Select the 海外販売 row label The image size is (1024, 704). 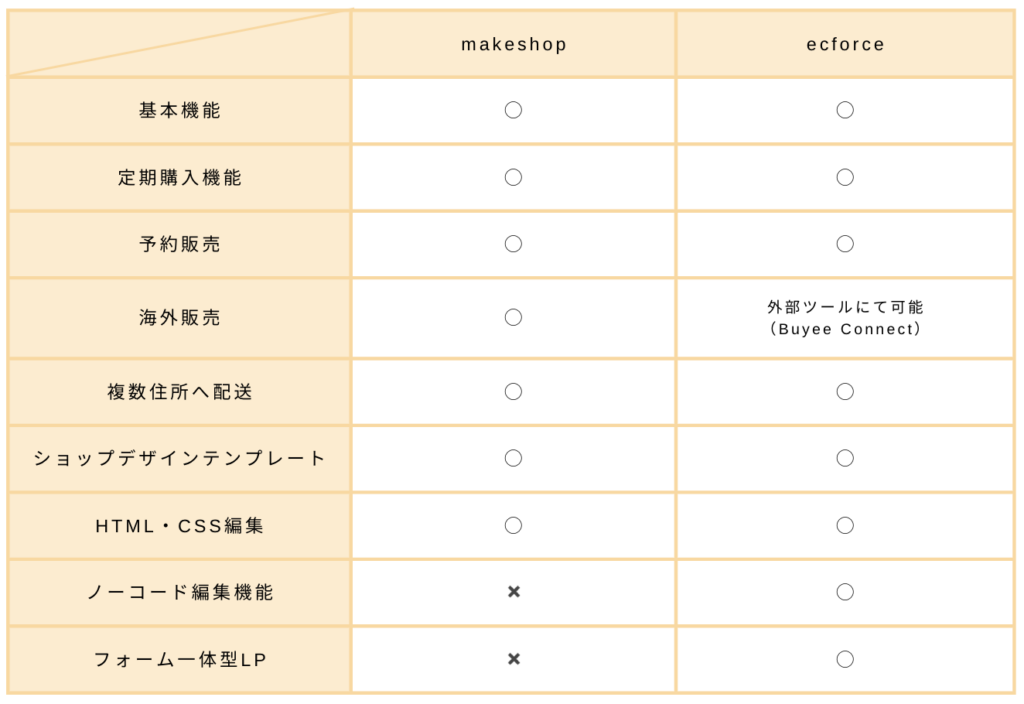180,317
